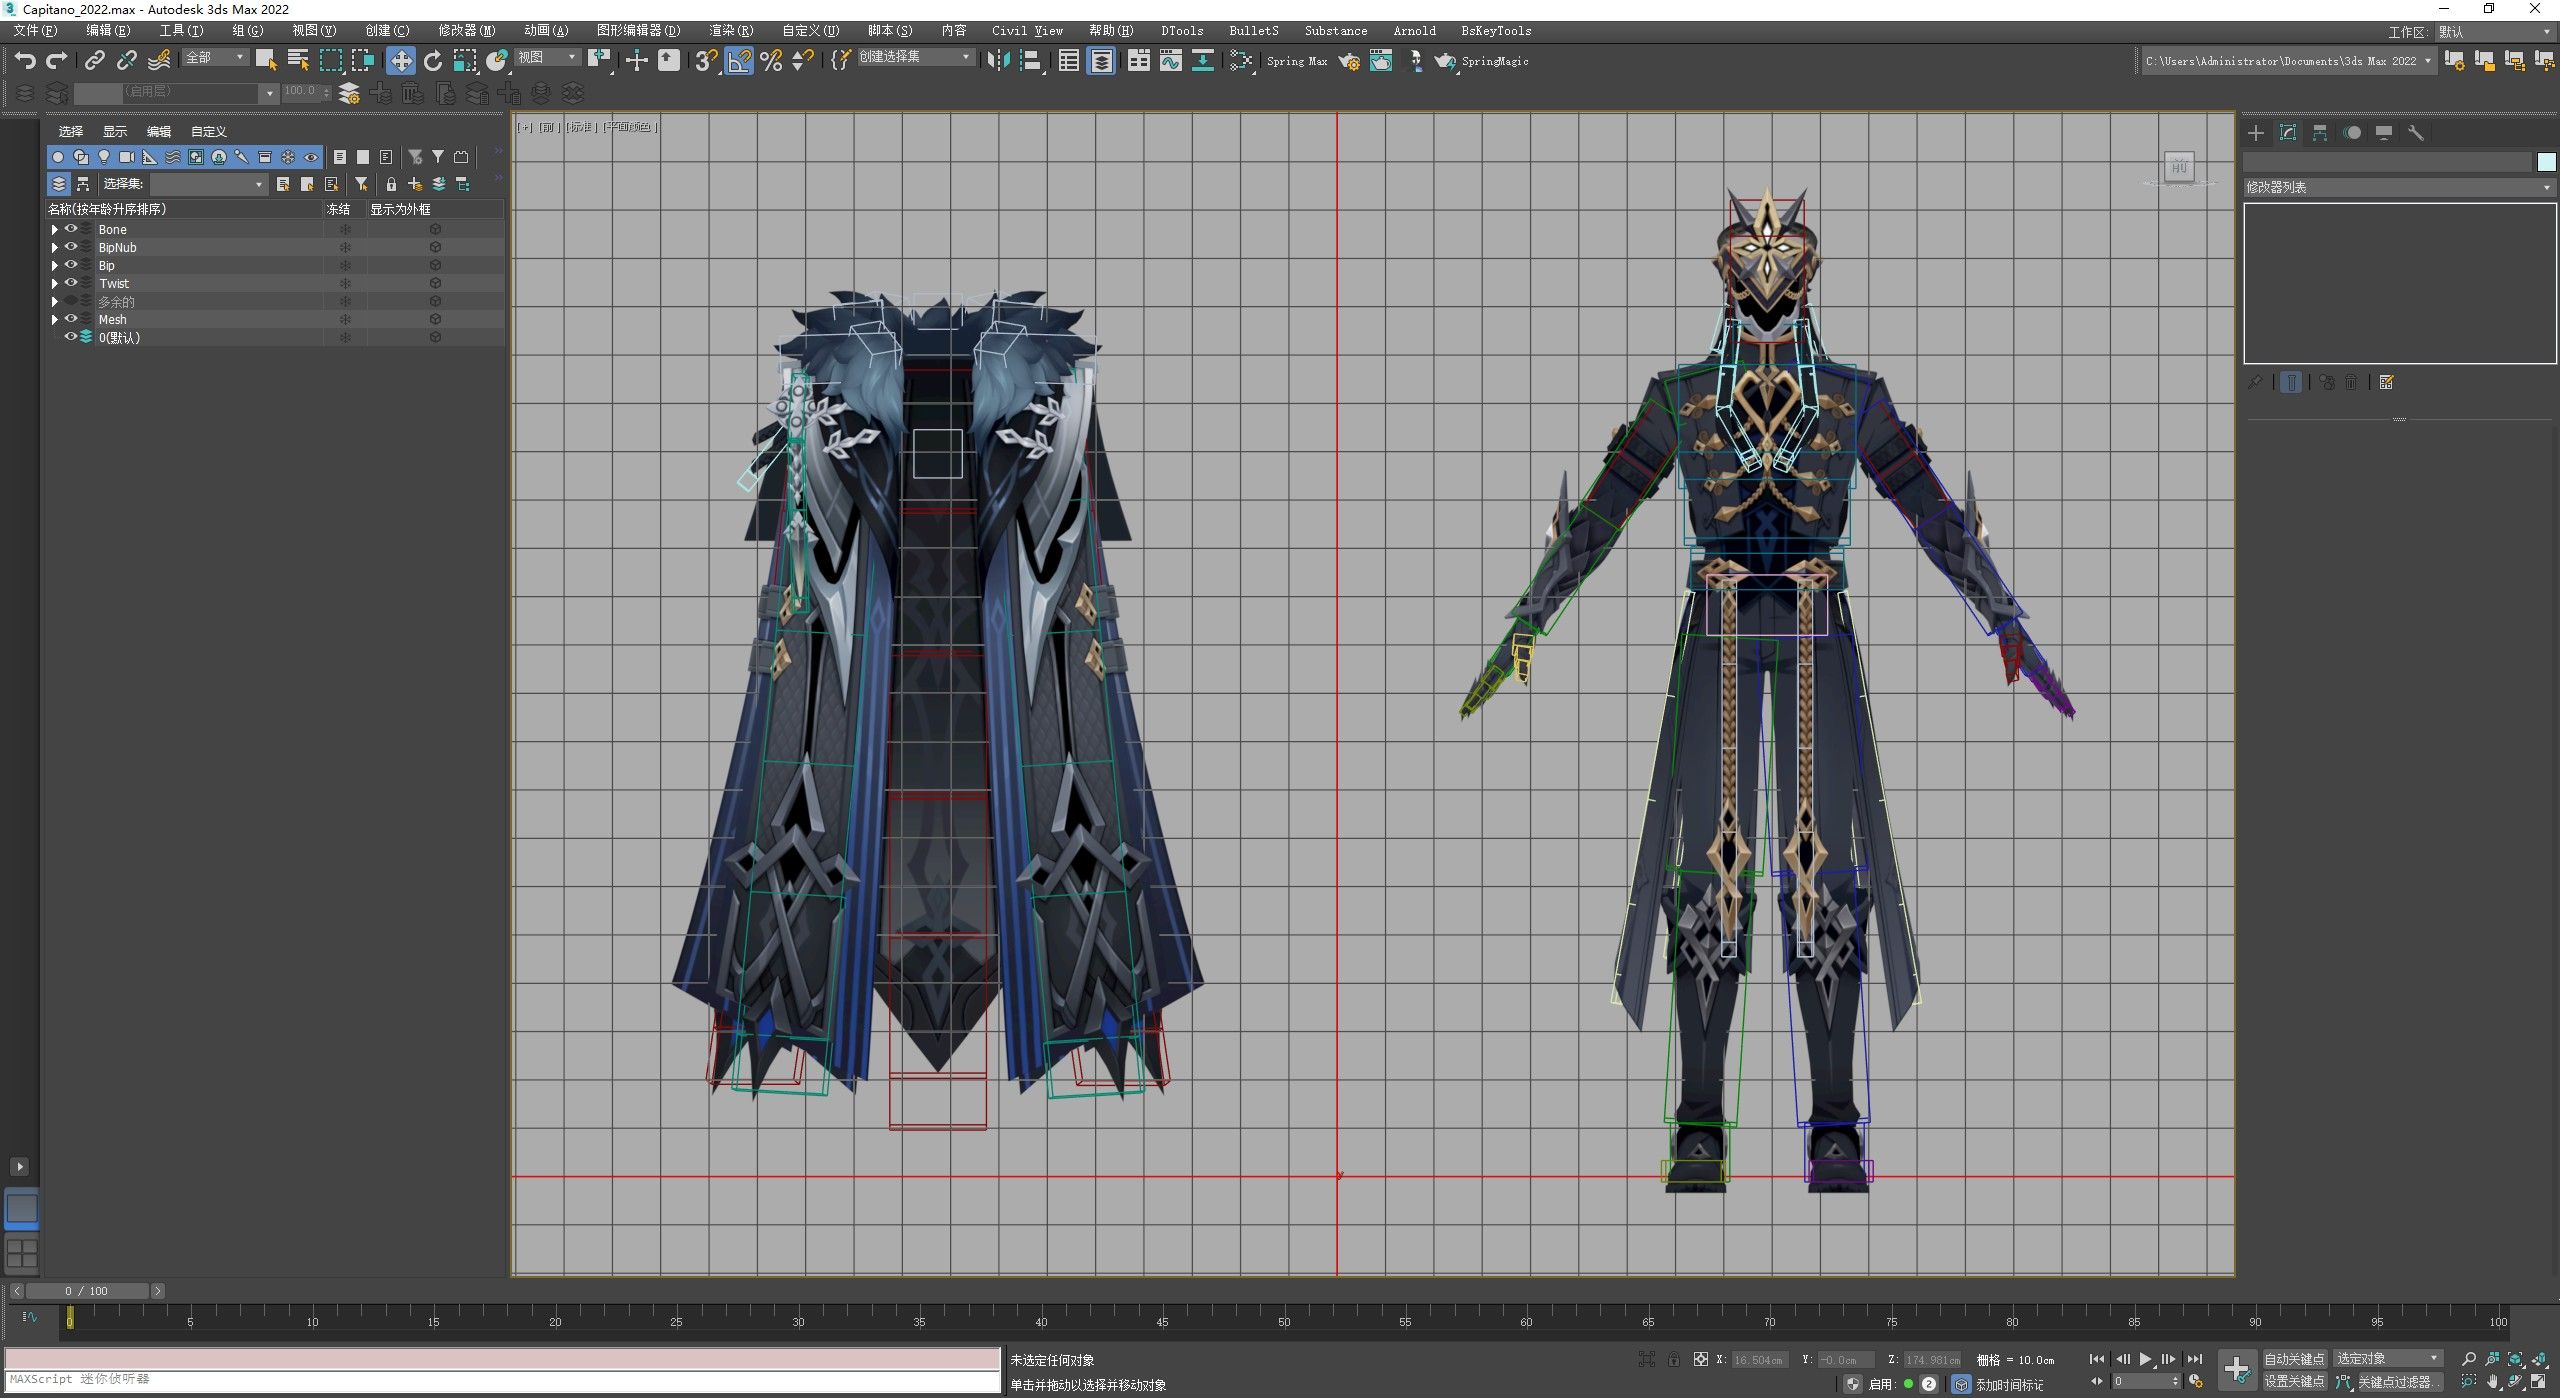Play the animation
Screen dimensions: 2560x1398
(2145, 1359)
